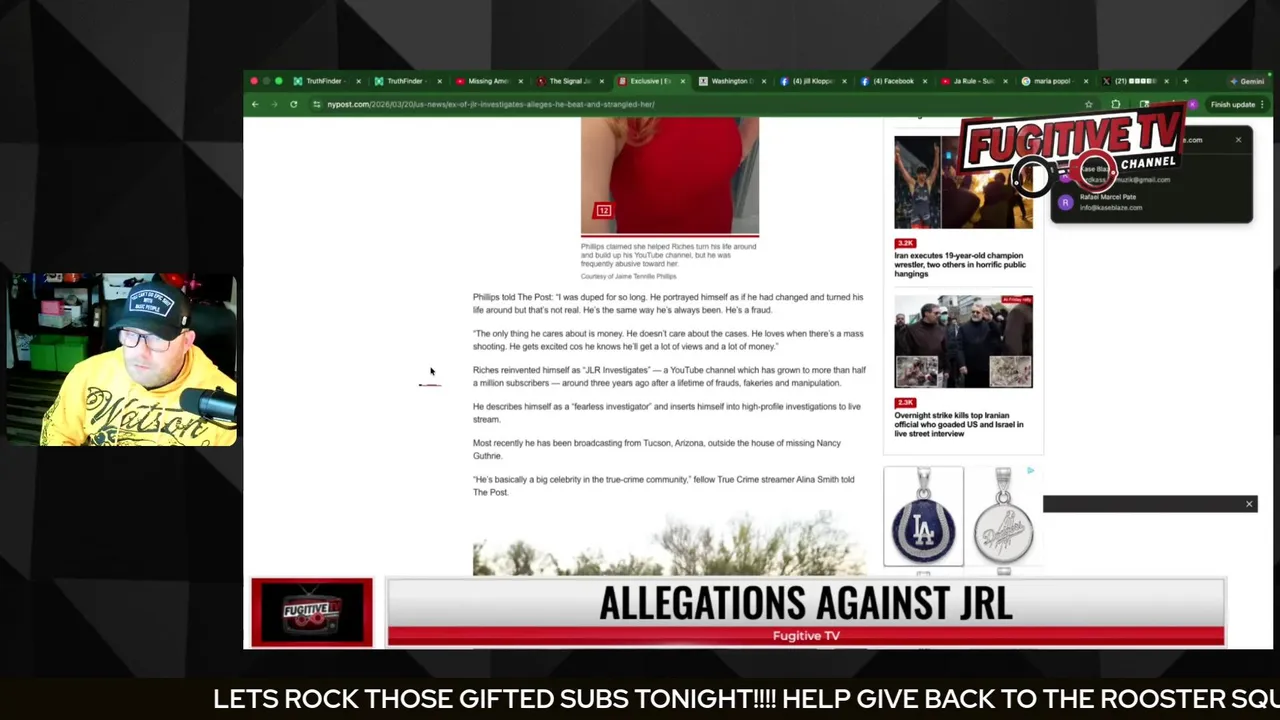Click the blue LA Dodgers pendant ad
Image resolution: width=1280 pixels, height=720 pixels.
tap(923, 517)
